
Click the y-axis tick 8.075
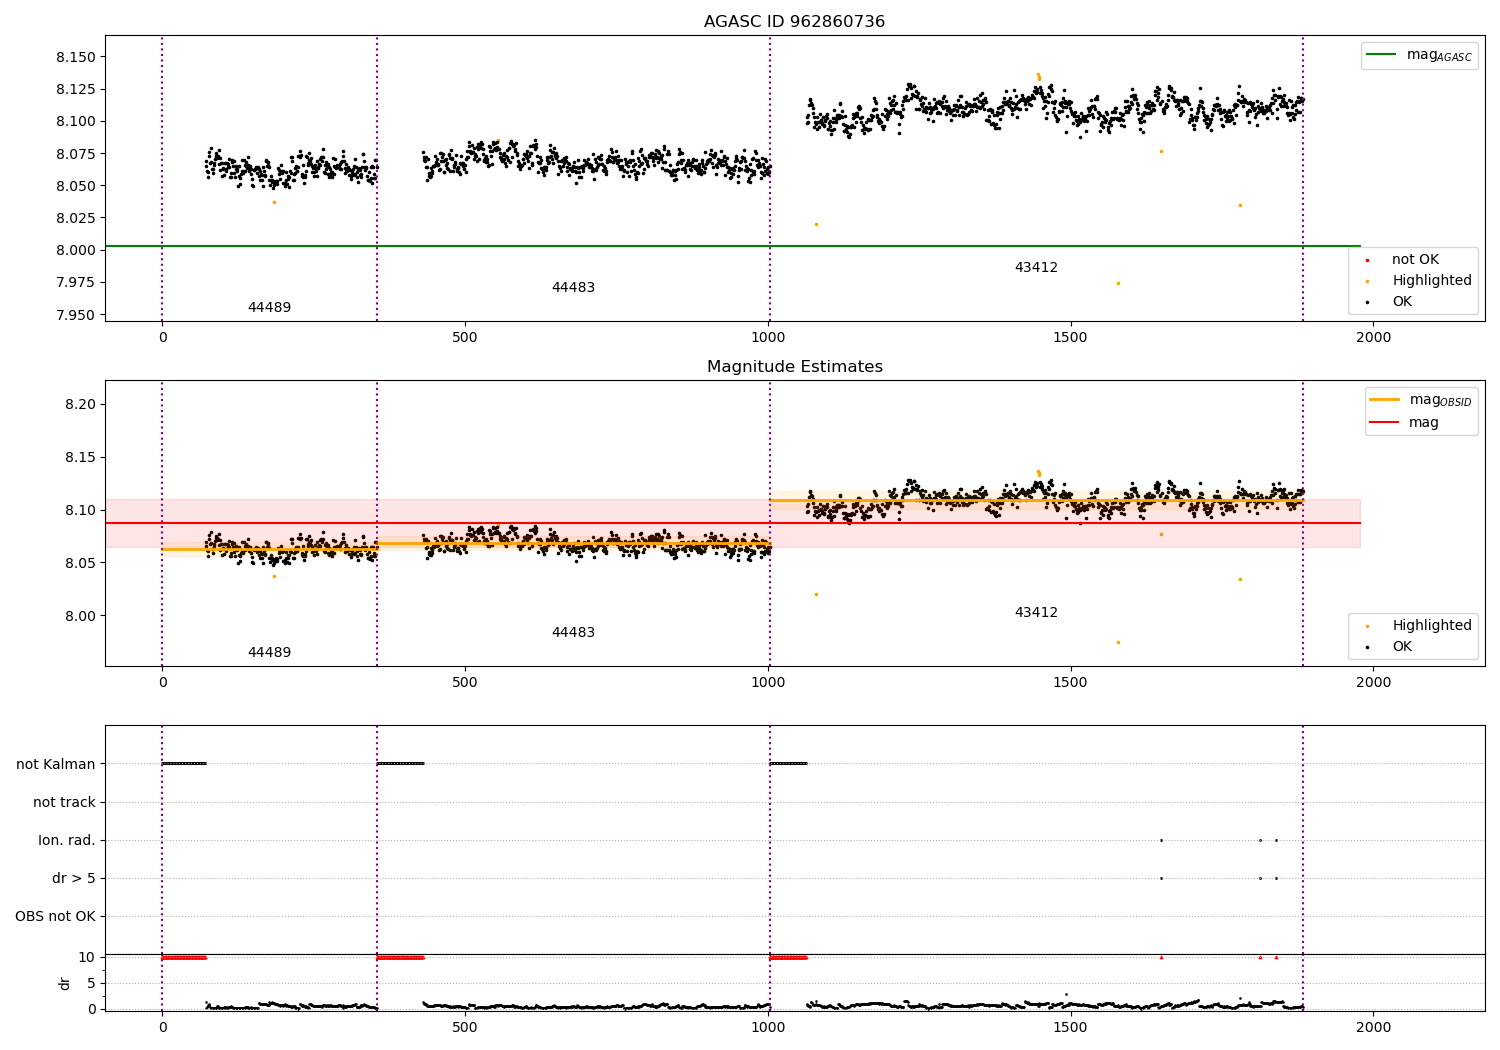(x=76, y=154)
